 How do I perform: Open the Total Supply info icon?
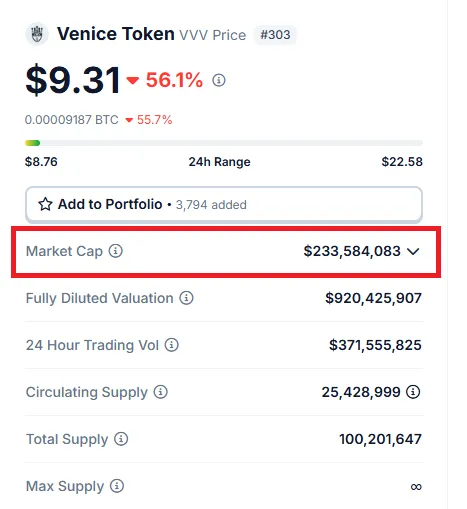121,439
